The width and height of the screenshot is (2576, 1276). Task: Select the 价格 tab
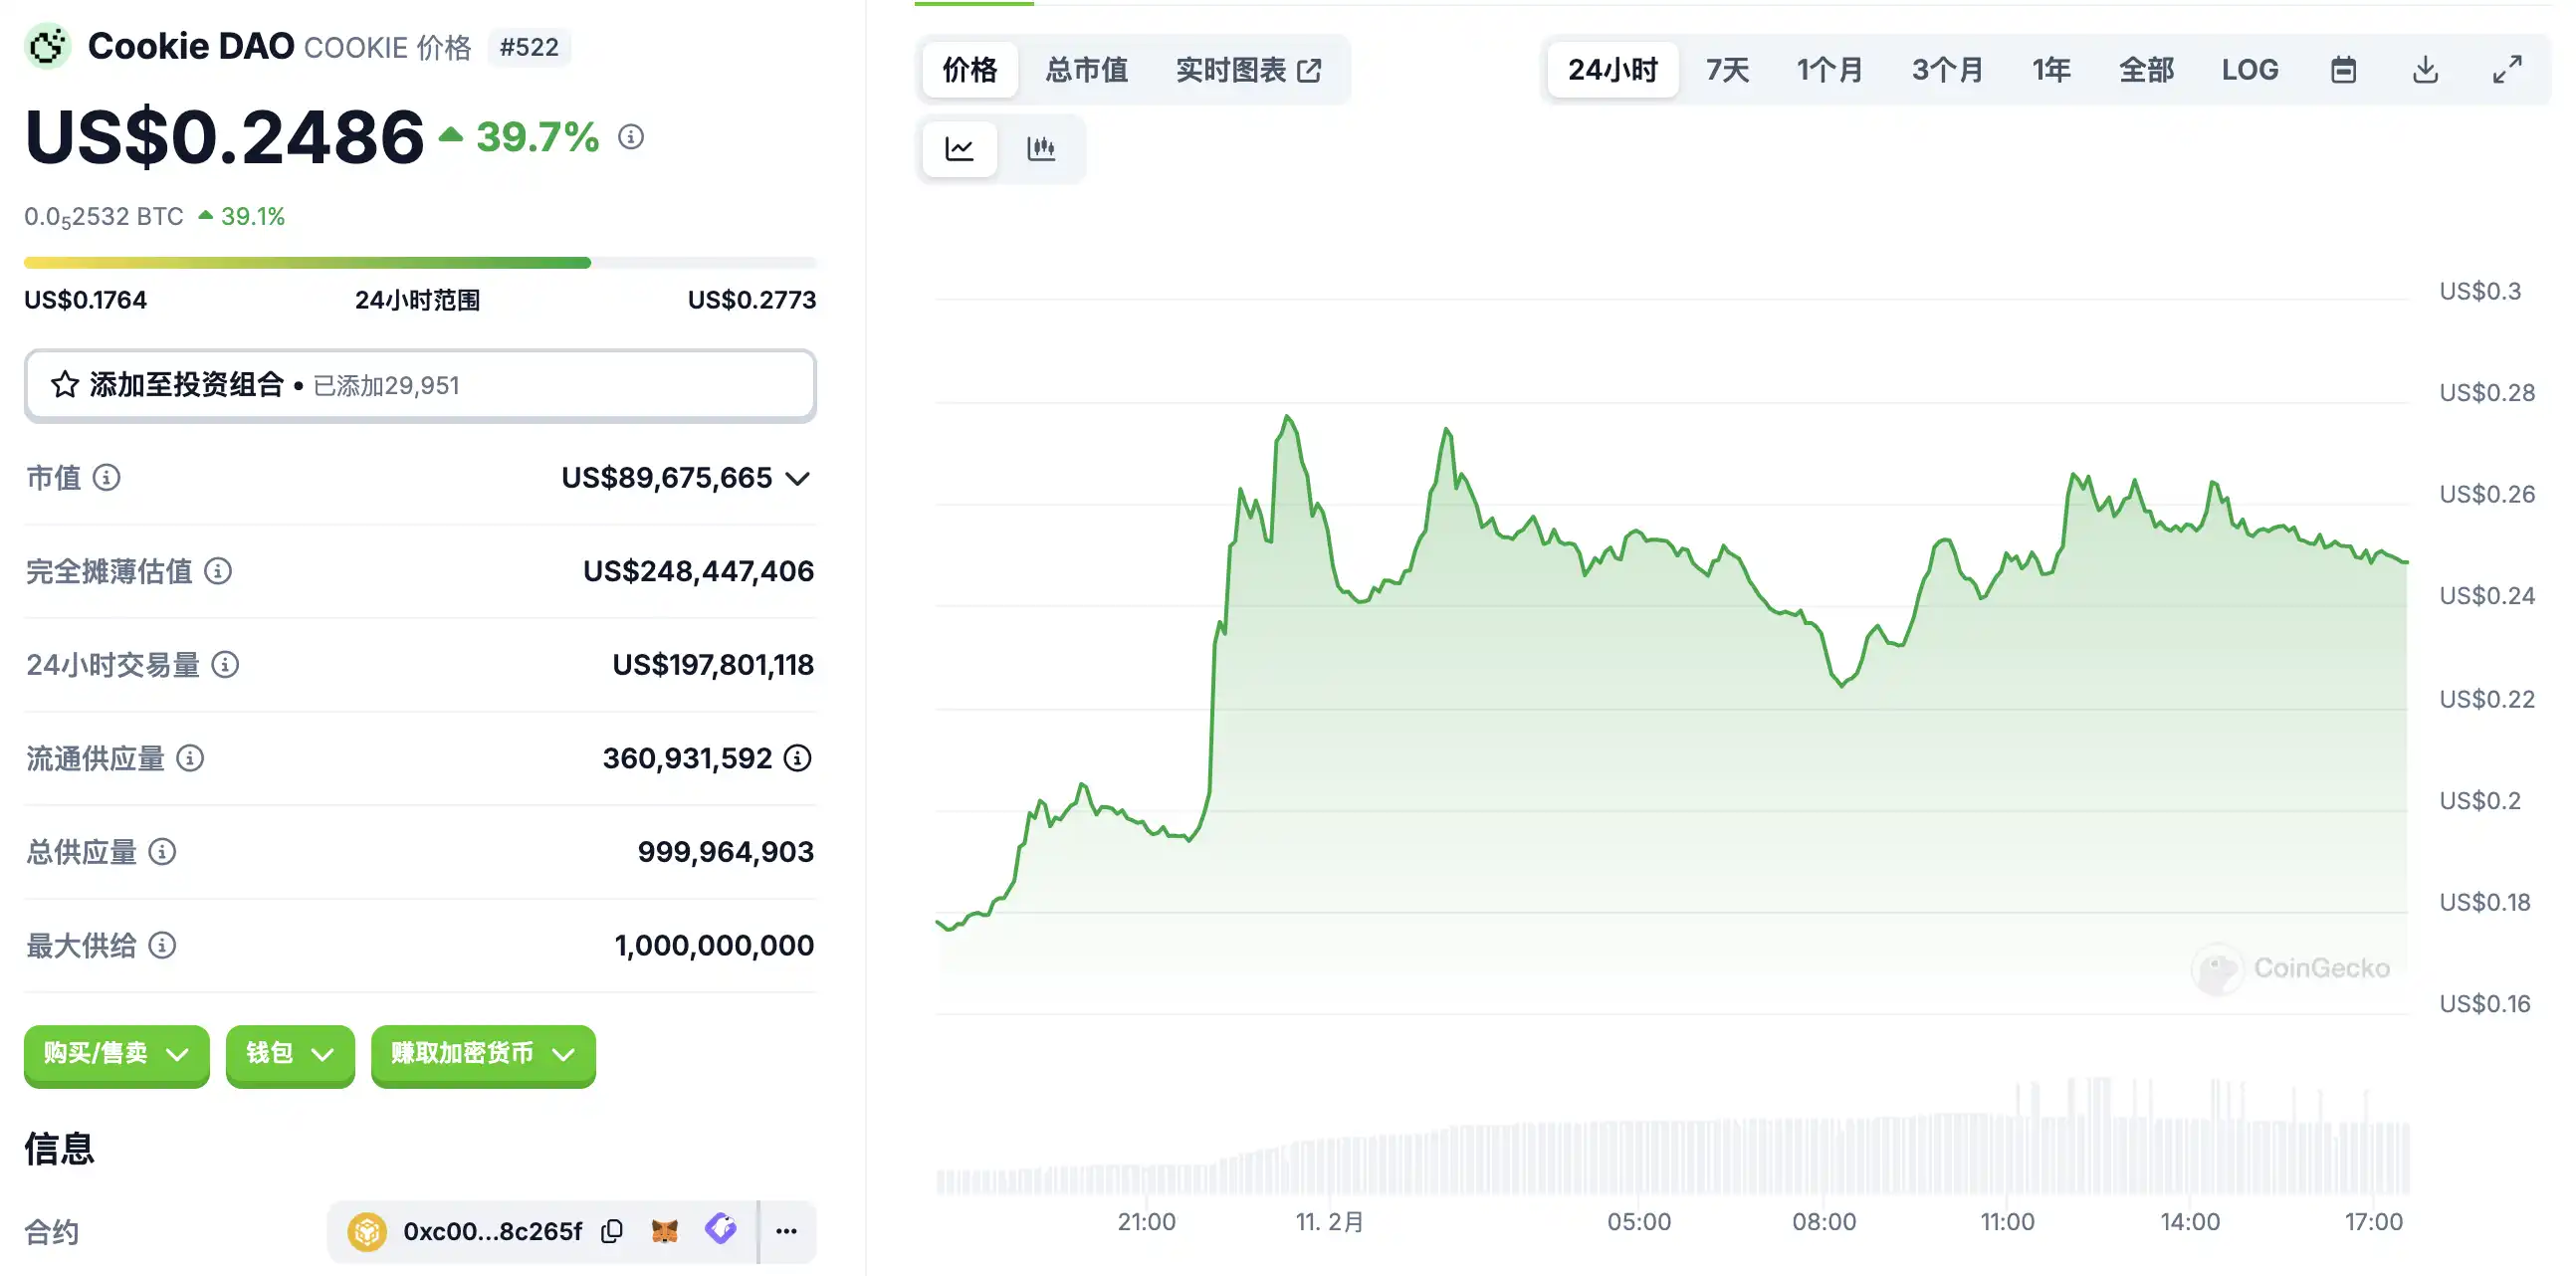[969, 70]
